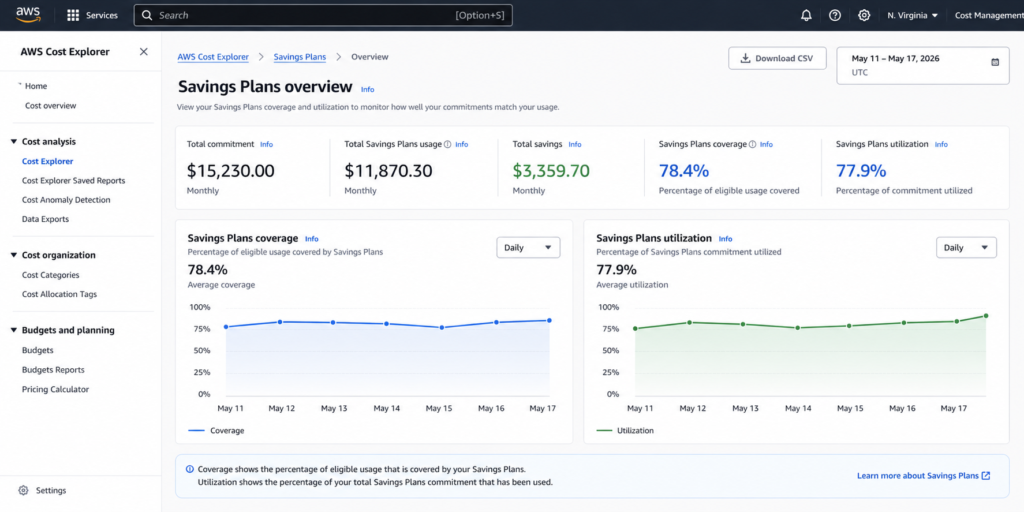
Task: Open Pricing Calculator
Action: pyautogui.click(x=56, y=389)
